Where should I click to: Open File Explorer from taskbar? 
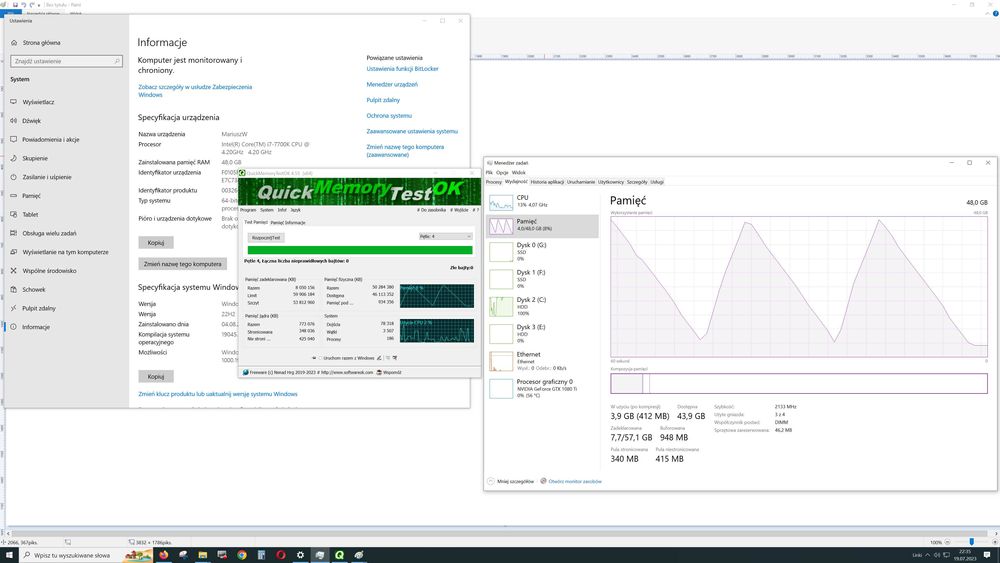(x=203, y=555)
